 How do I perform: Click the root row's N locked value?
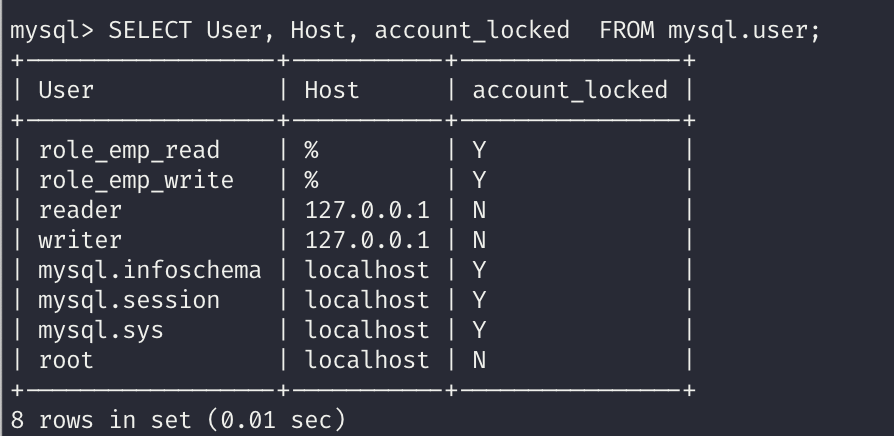[479, 360]
